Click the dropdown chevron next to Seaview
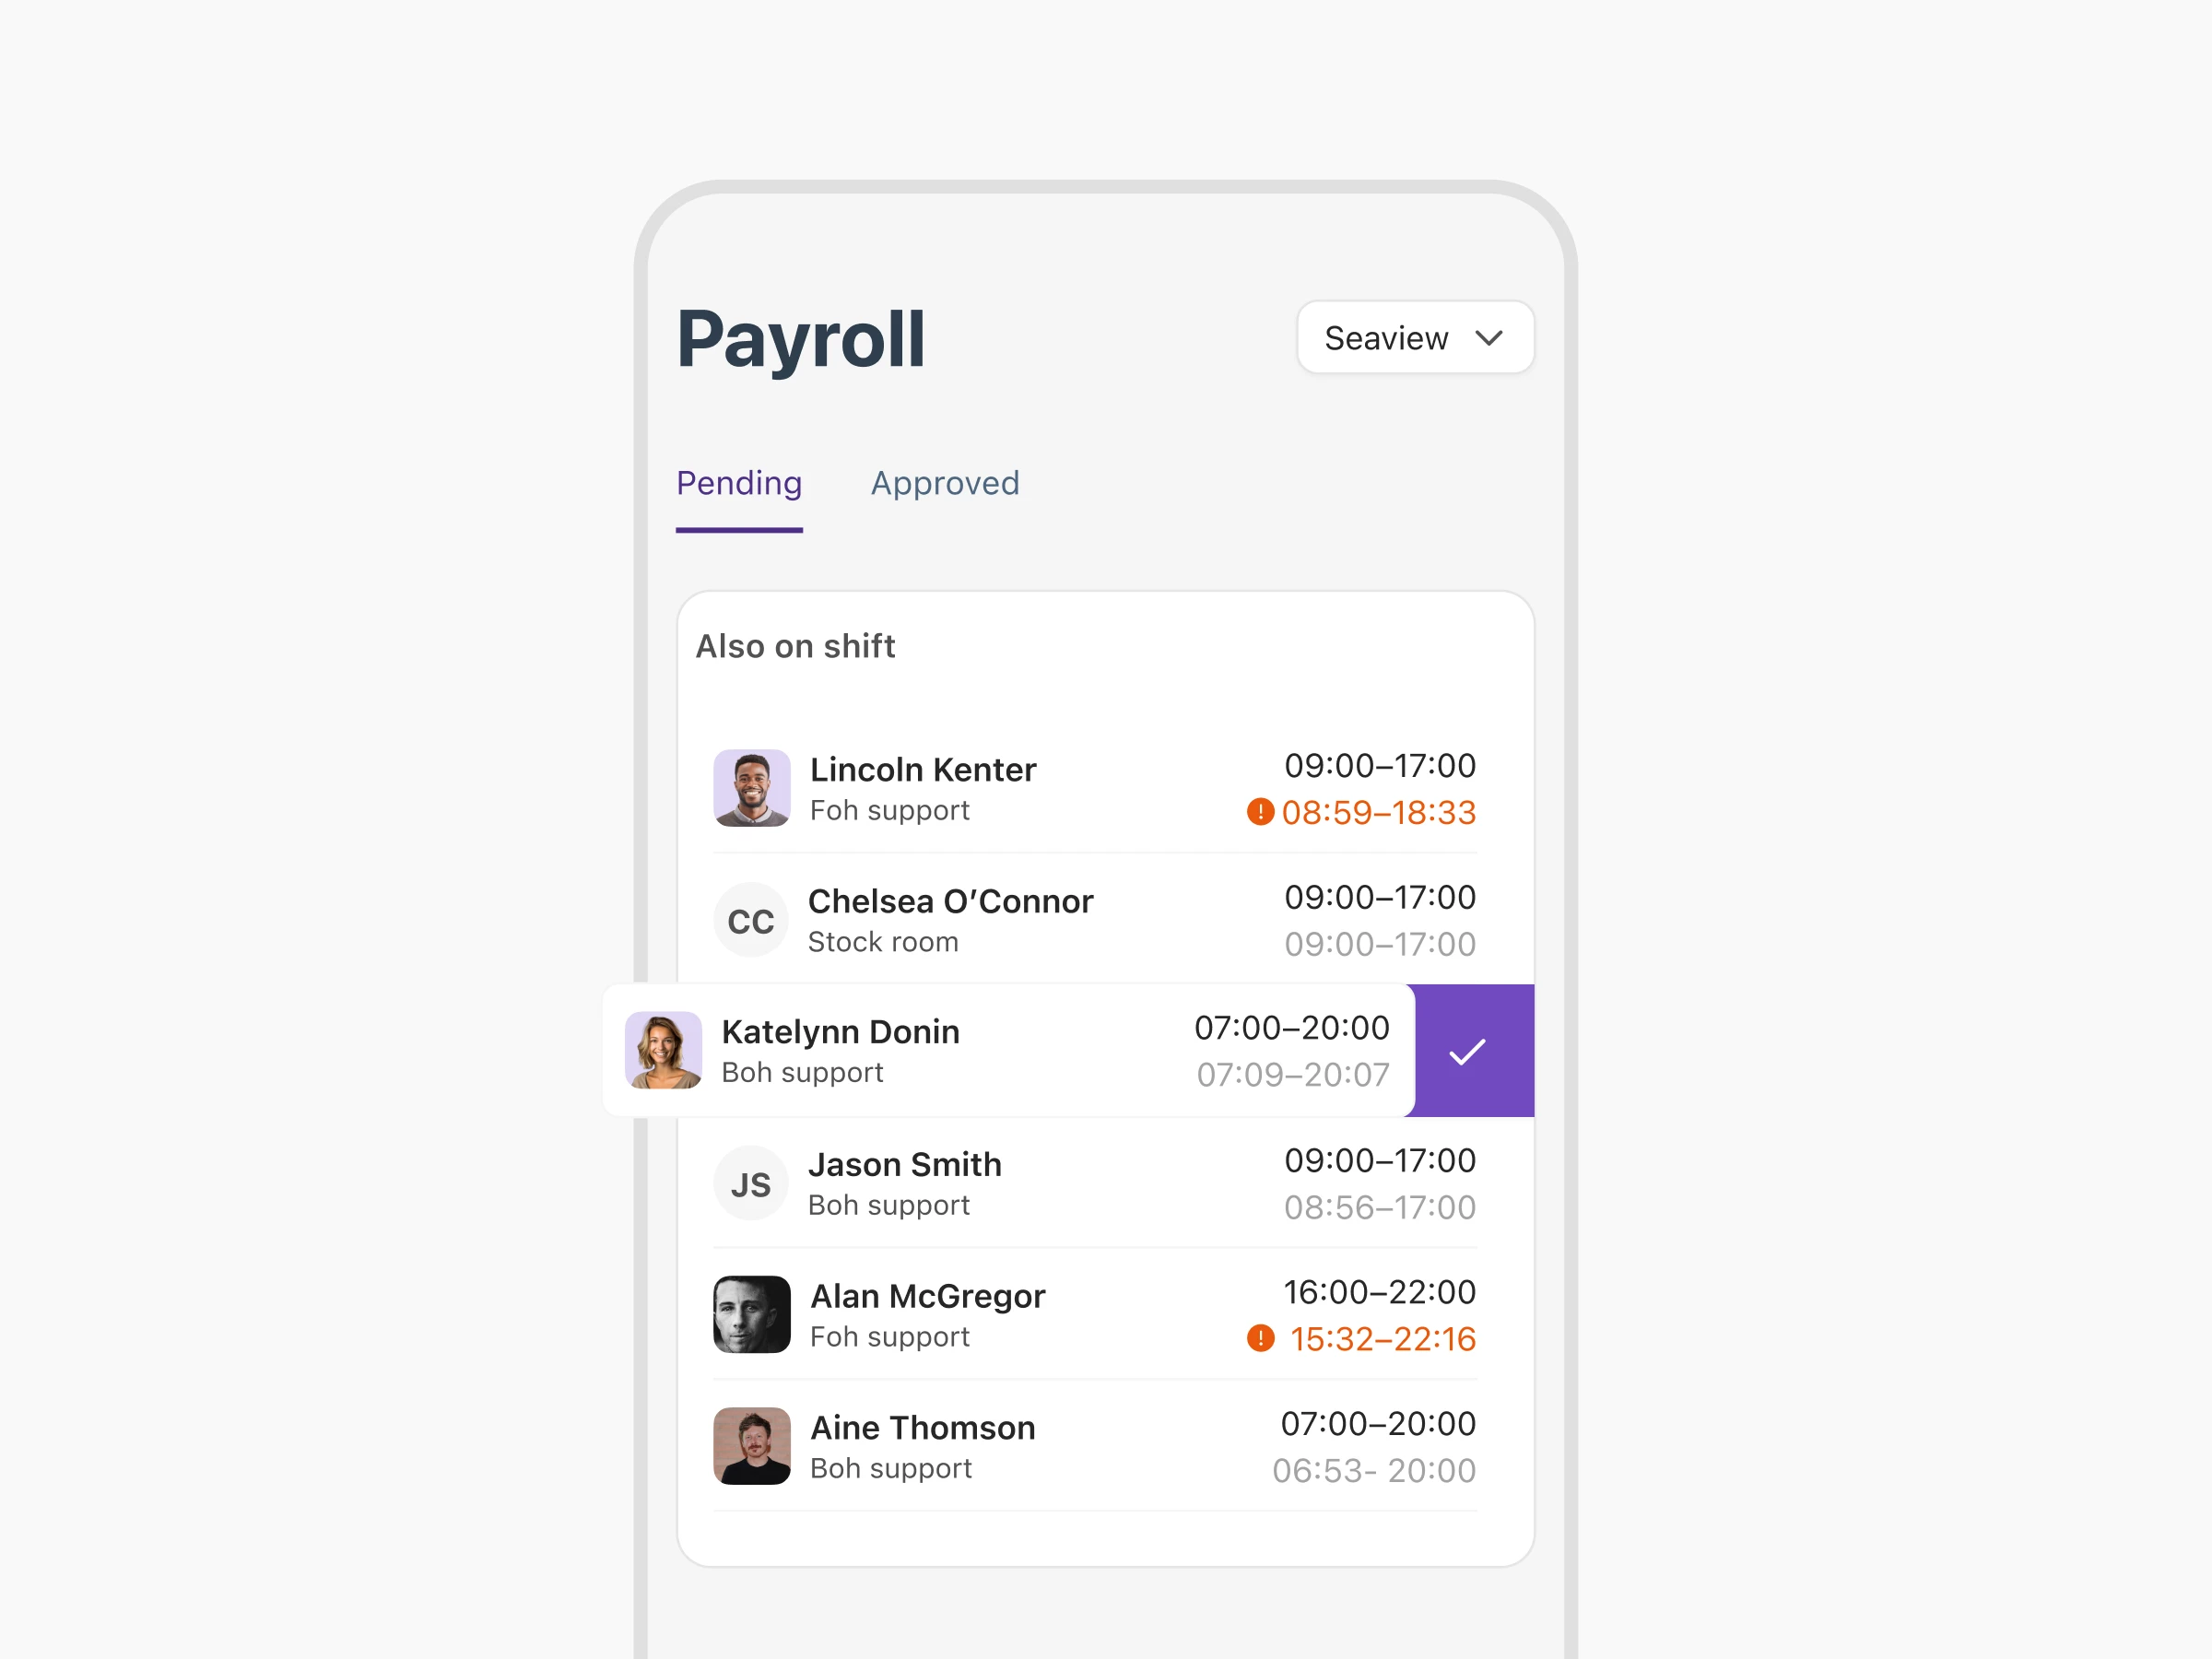2212x1659 pixels. tap(1494, 338)
